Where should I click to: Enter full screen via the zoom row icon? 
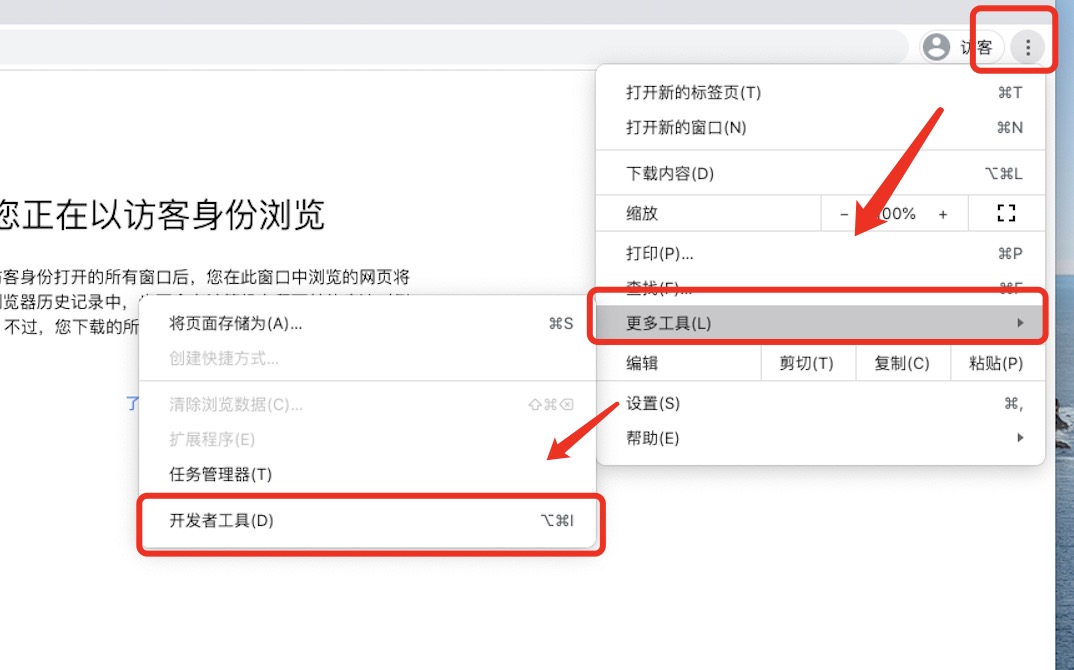pos(1006,212)
